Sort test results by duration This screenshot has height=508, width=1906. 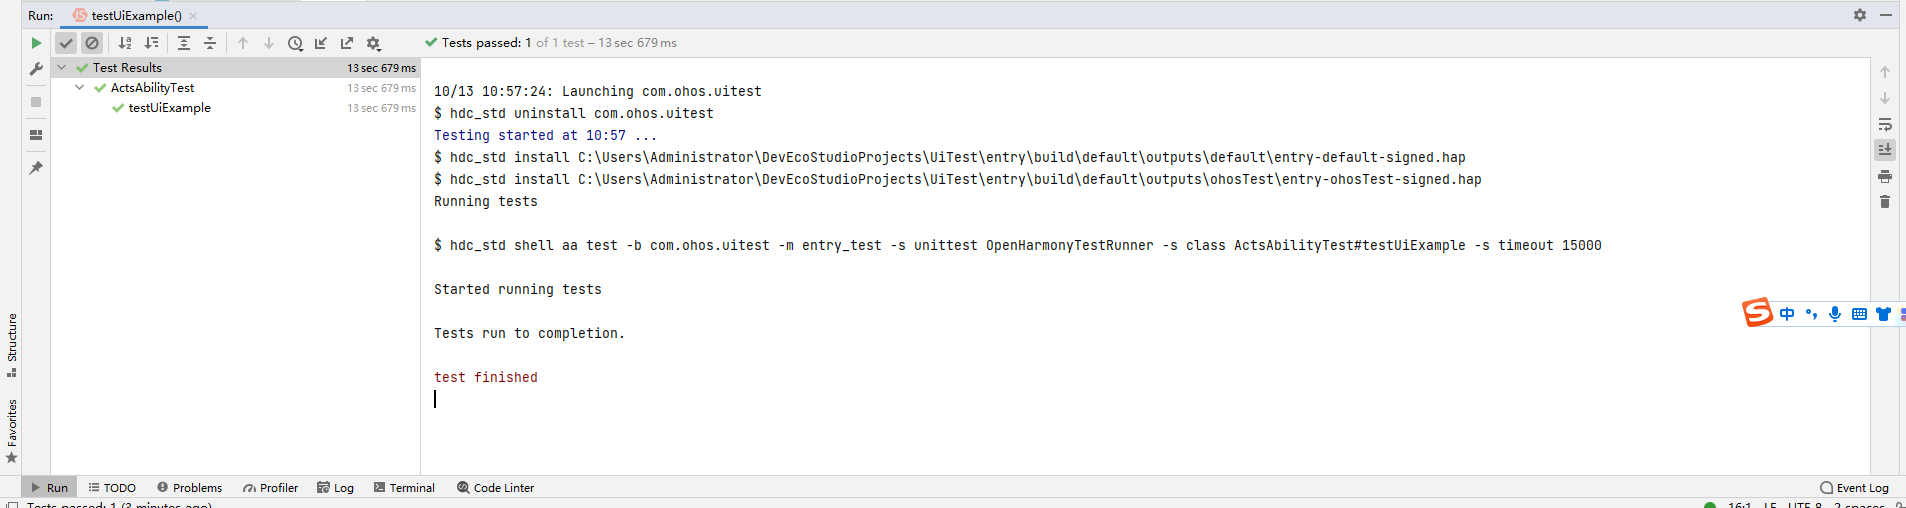click(x=151, y=43)
